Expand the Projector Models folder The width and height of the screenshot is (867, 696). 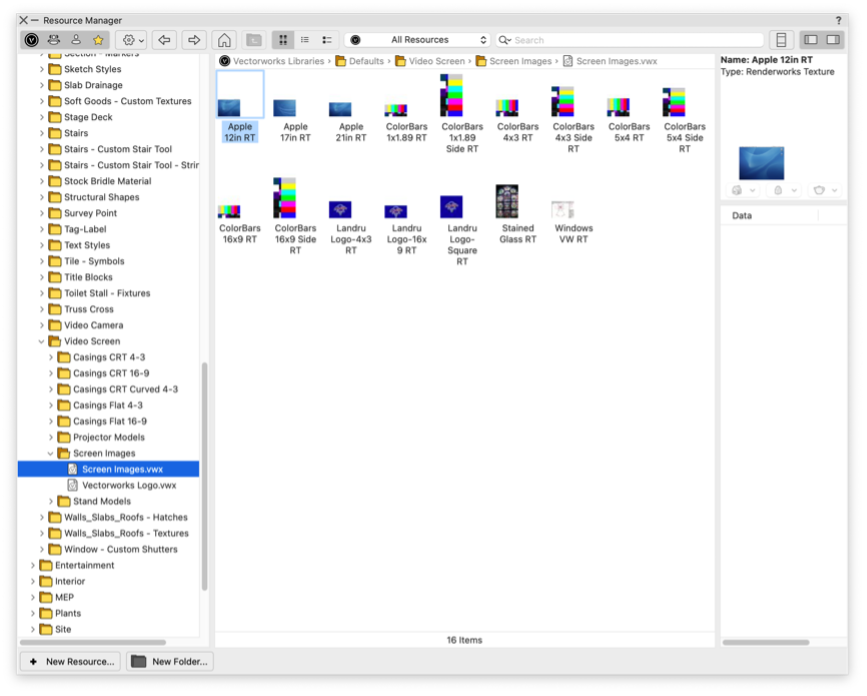(51, 437)
